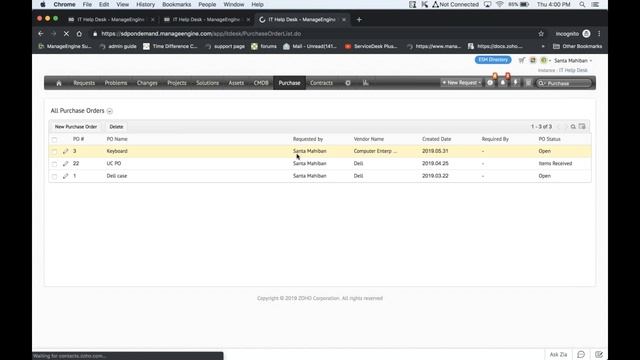The height and width of the screenshot is (360, 640).
Task: Open the Other Bookmarks folder
Action: pos(578,47)
